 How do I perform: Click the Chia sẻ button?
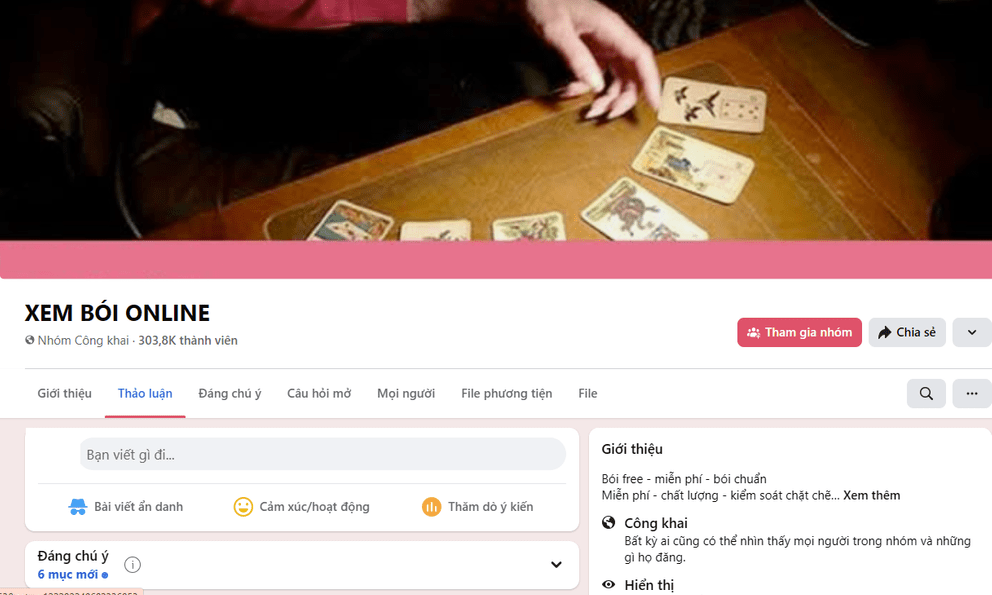pos(907,332)
